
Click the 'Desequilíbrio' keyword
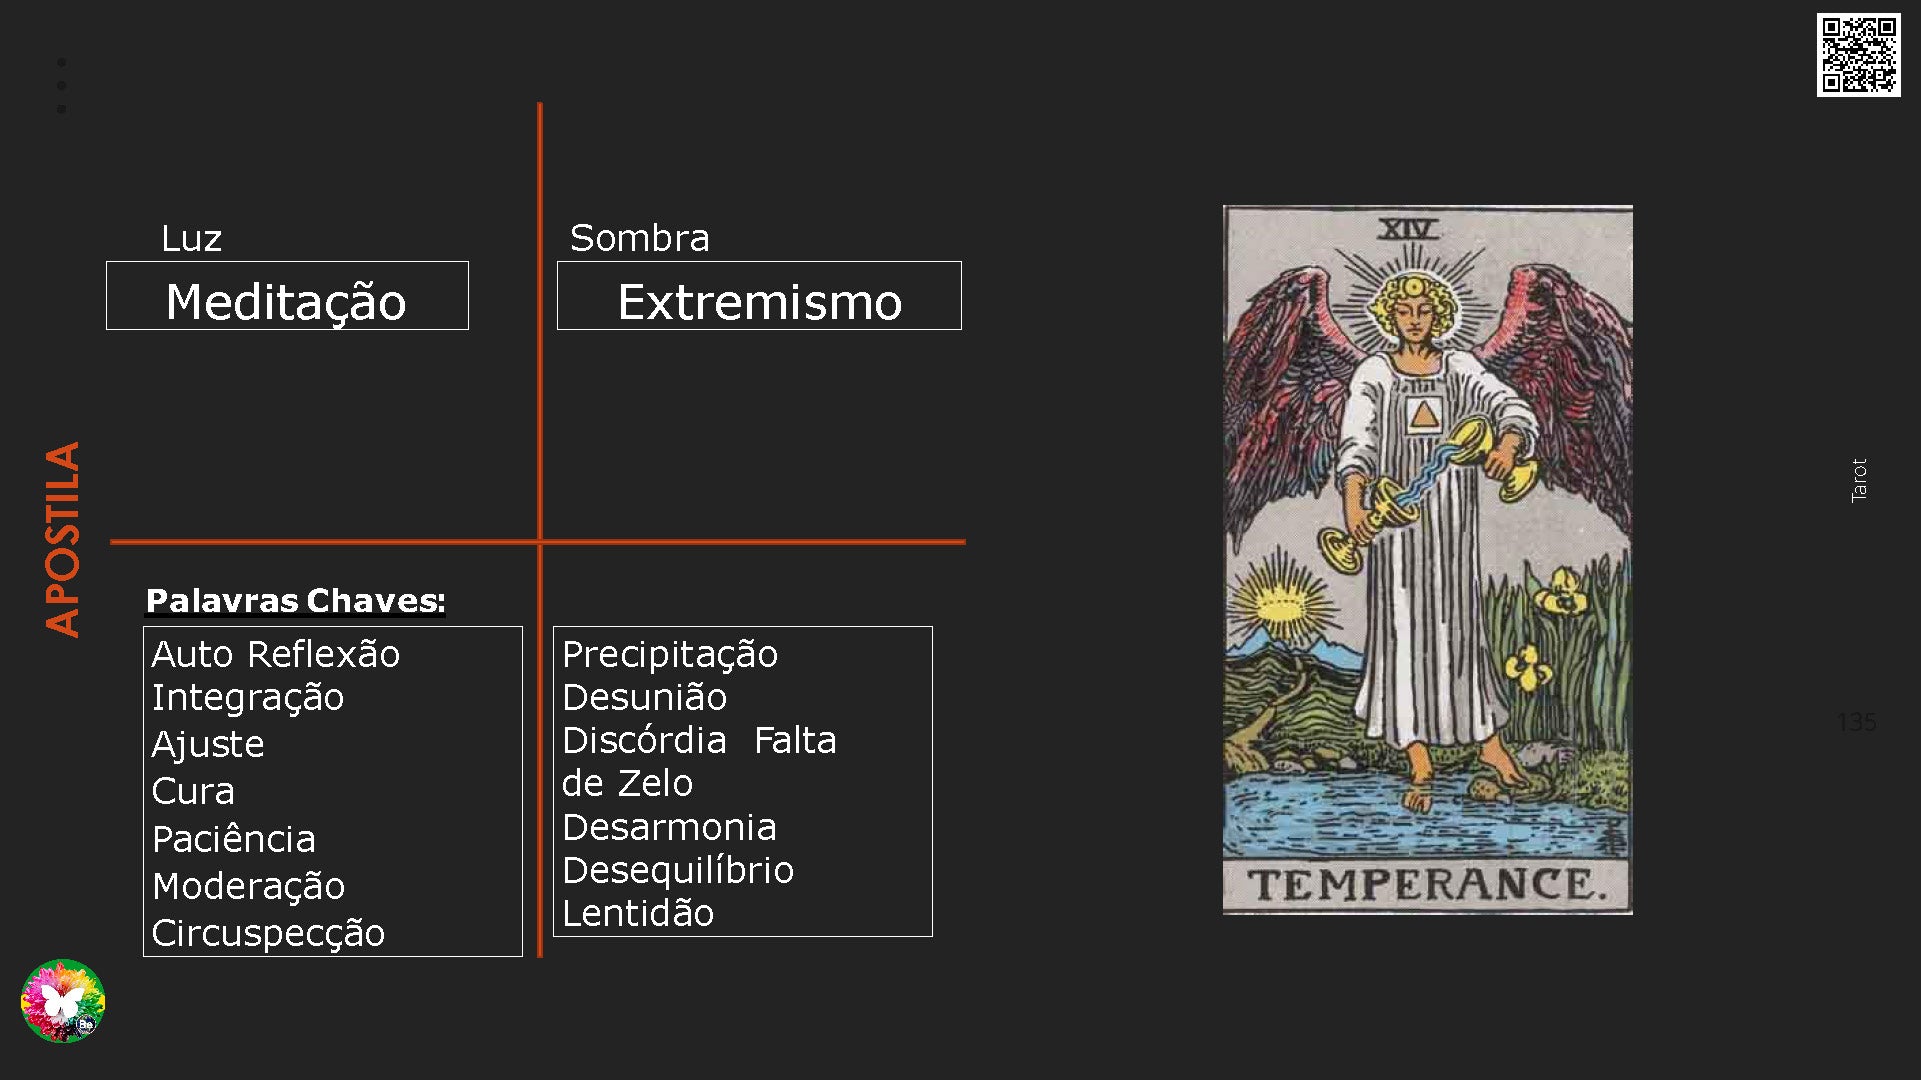point(678,870)
